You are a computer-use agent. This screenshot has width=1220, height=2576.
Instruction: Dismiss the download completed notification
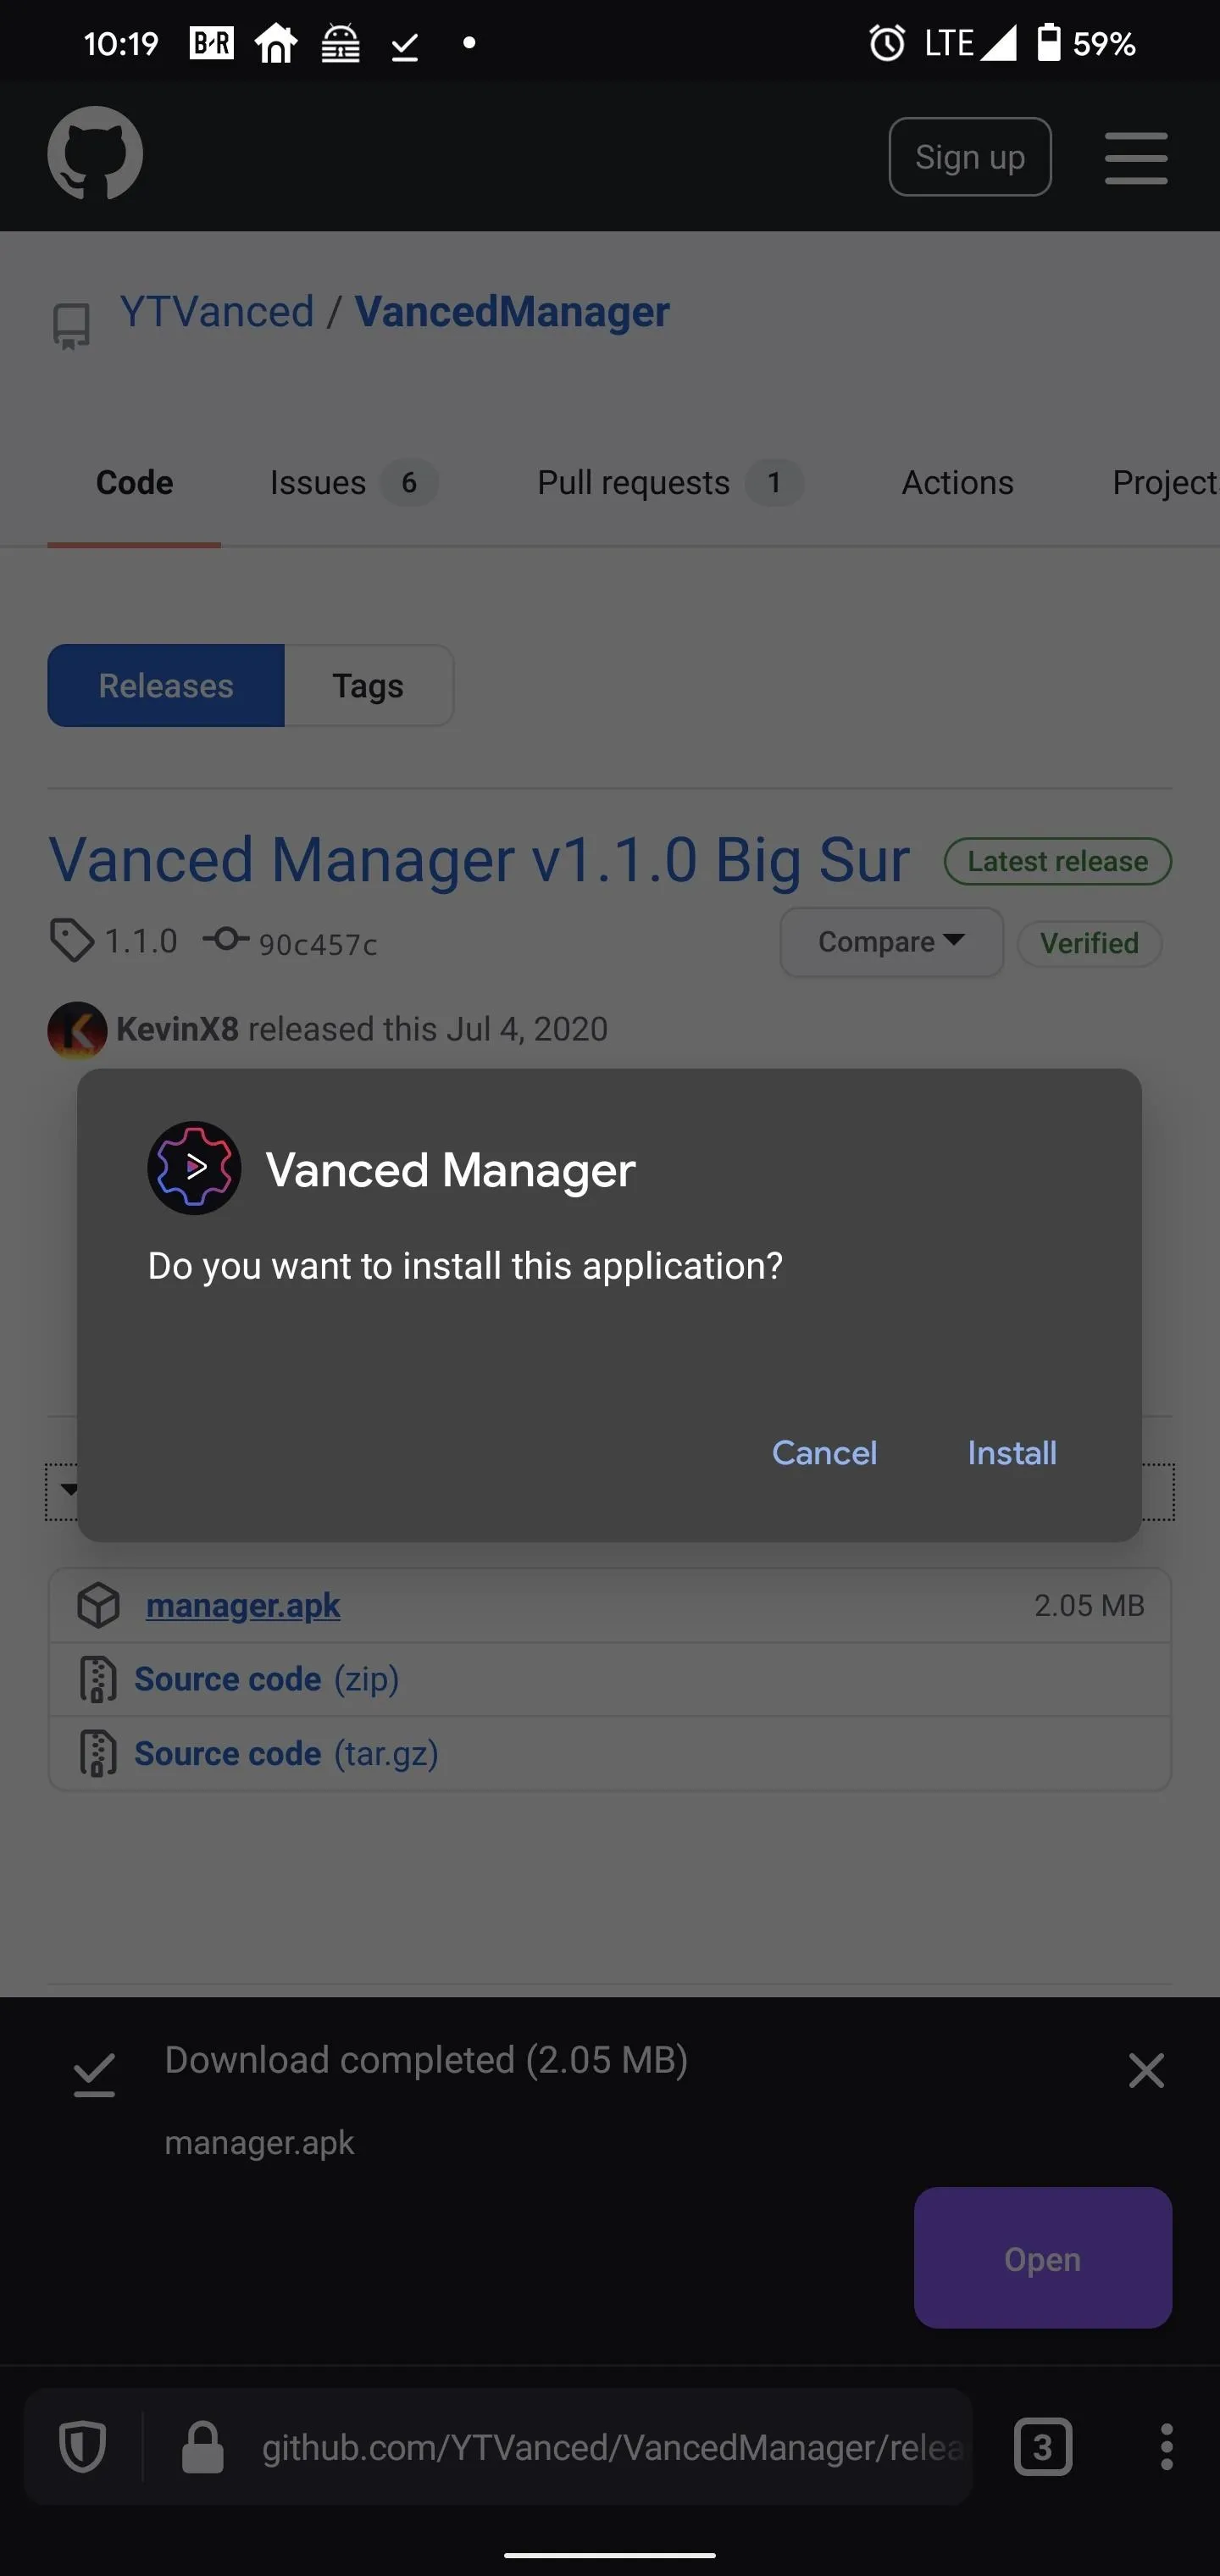click(x=1145, y=2071)
